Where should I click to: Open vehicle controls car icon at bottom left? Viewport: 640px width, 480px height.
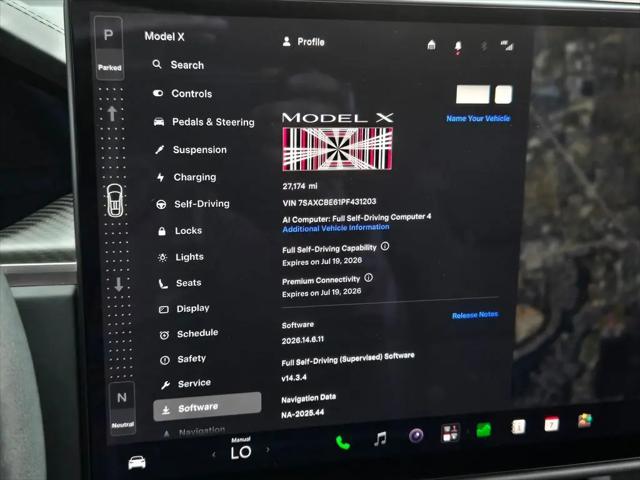tap(137, 462)
